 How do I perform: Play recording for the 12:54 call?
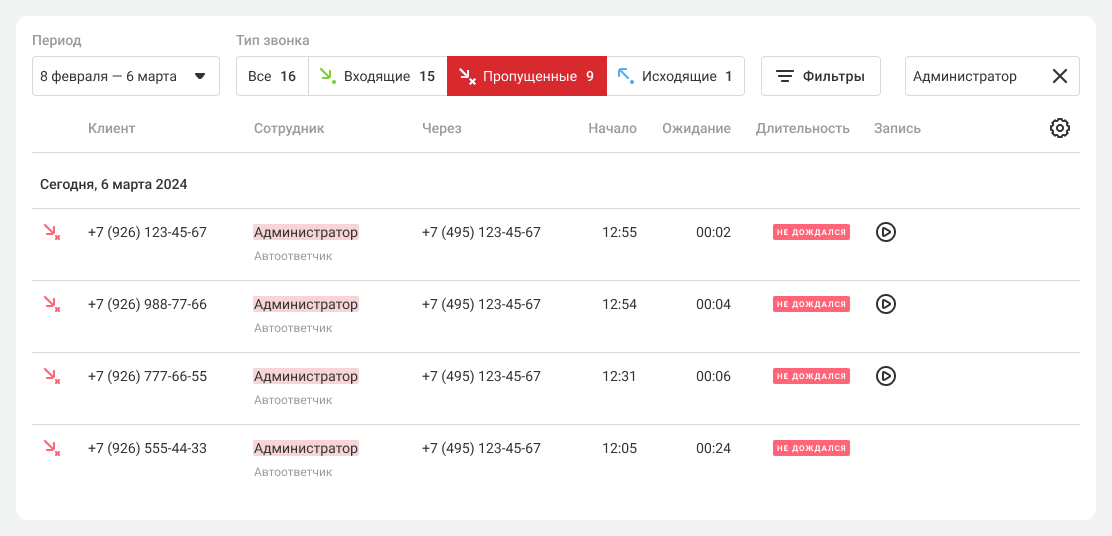885,304
